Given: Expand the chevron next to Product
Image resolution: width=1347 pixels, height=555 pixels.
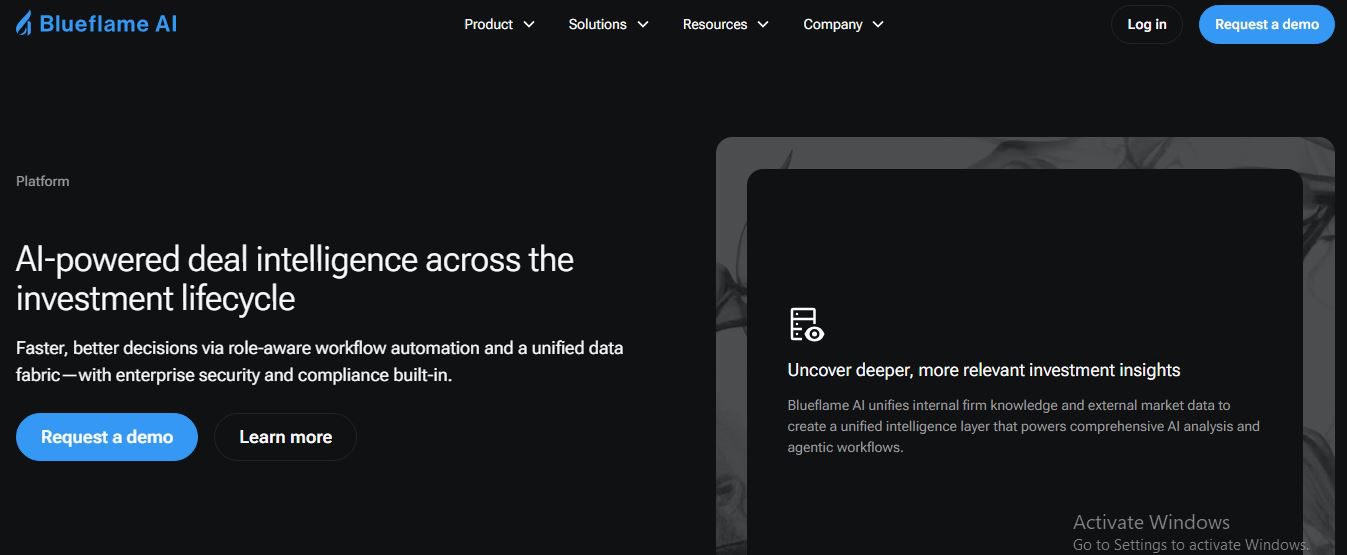Looking at the screenshot, I should (529, 24).
